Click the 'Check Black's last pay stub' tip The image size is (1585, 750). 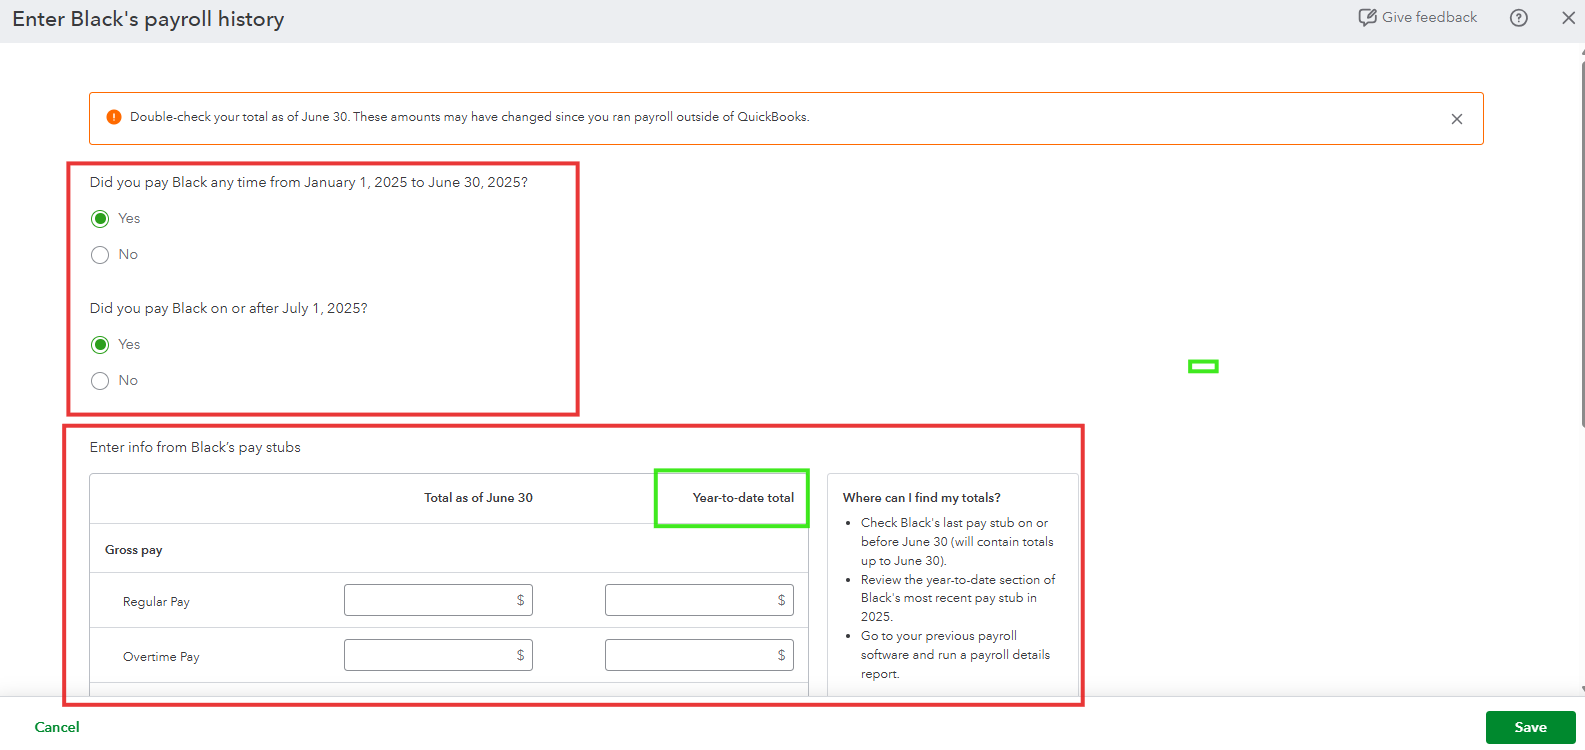pos(957,542)
